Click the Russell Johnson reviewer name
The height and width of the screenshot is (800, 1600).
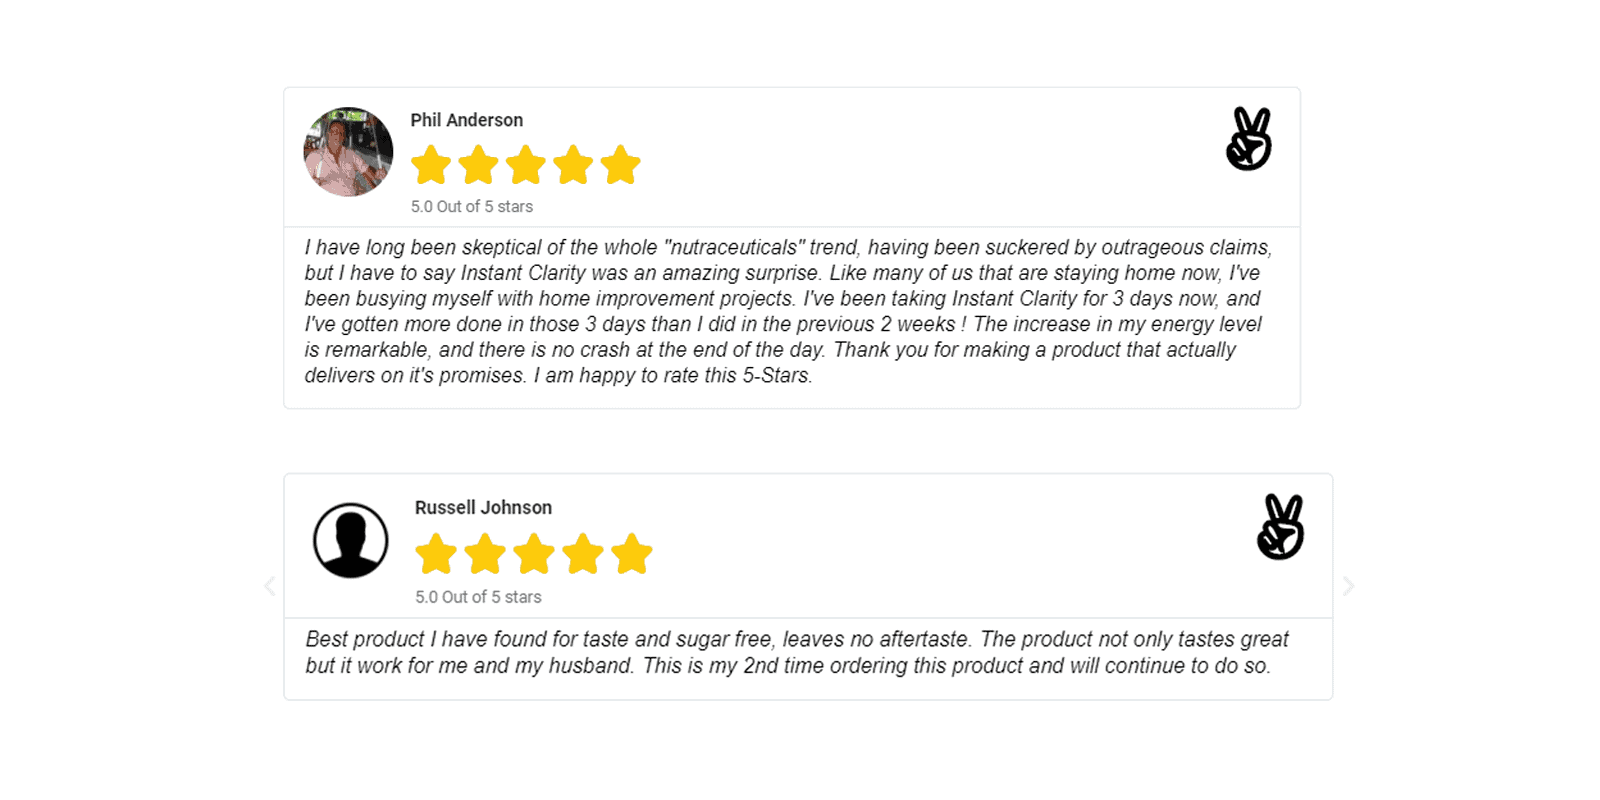[x=484, y=508]
